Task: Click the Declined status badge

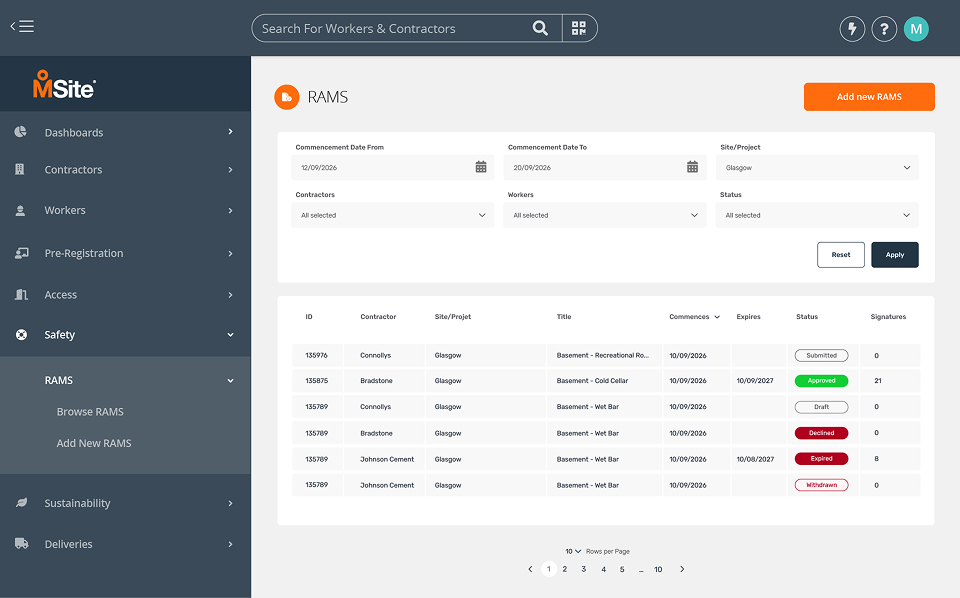Action: click(821, 433)
